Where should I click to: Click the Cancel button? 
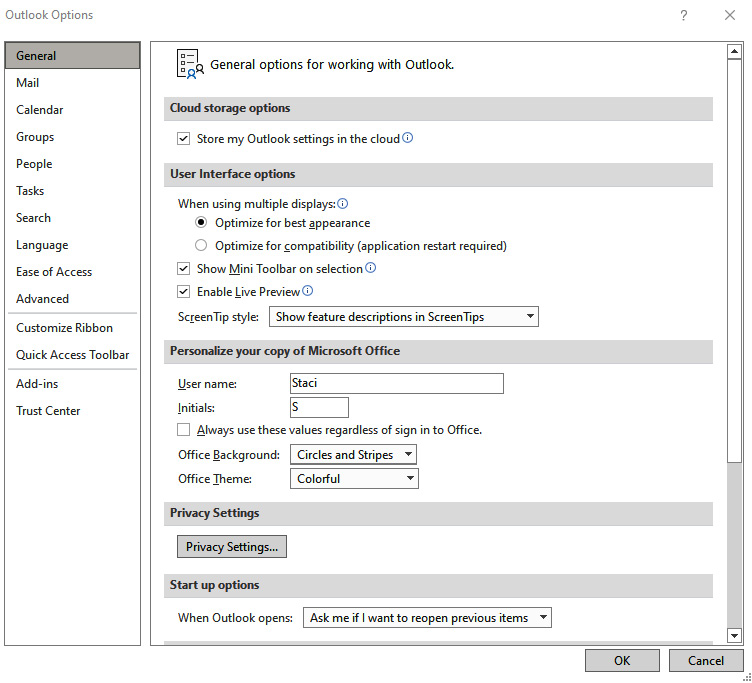coord(705,660)
